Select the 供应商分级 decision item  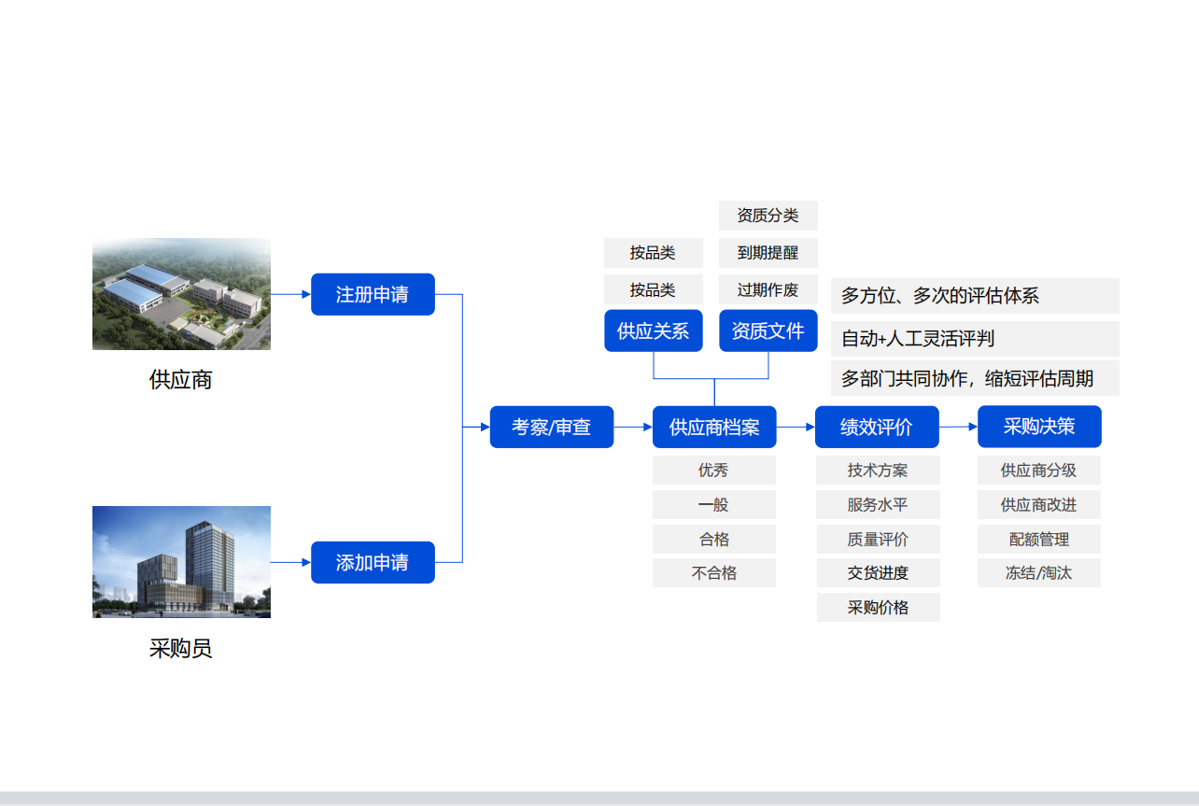pyautogui.click(x=1039, y=470)
